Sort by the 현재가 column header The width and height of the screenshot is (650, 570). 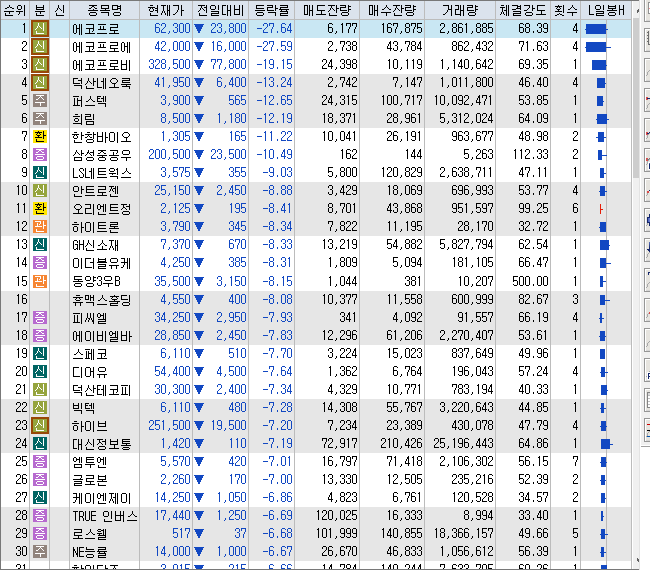[166, 10]
